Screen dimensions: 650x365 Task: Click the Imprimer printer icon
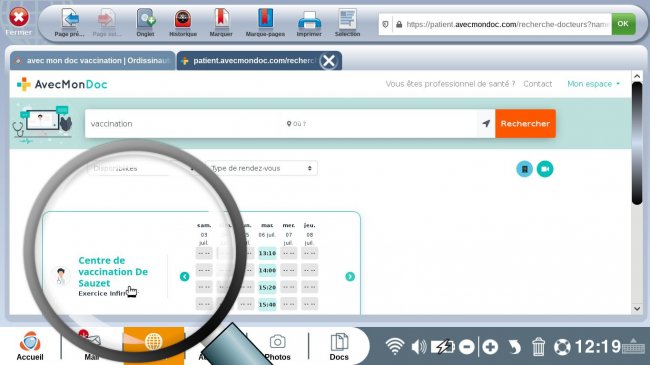click(x=309, y=23)
